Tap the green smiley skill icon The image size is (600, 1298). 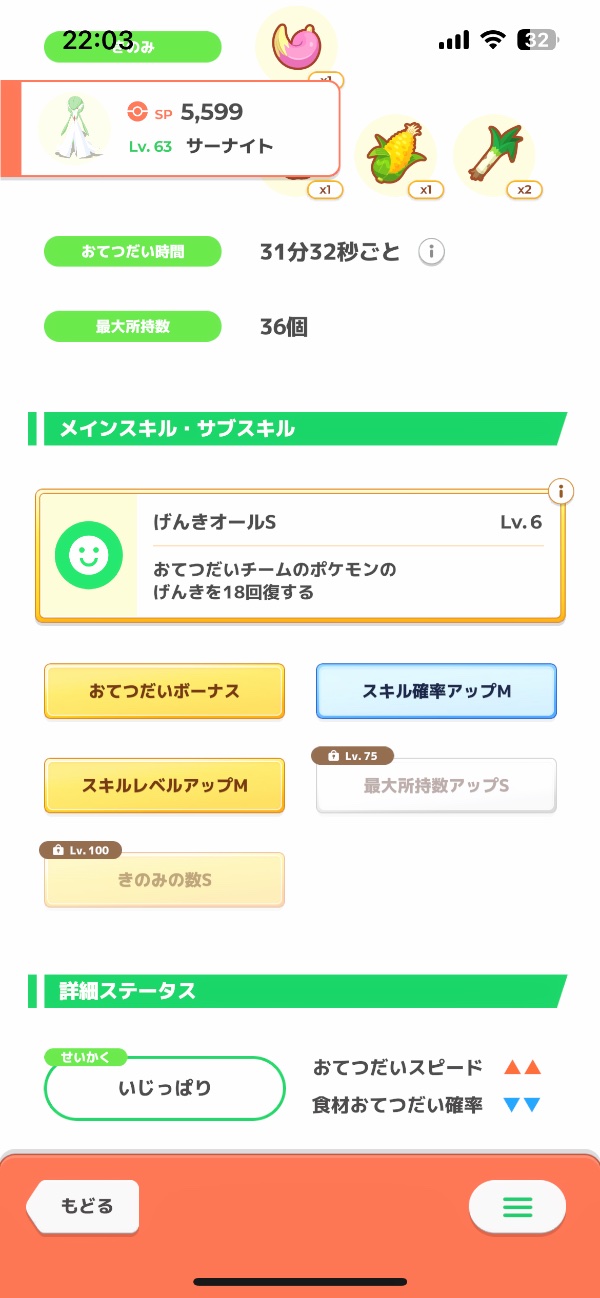coord(88,555)
